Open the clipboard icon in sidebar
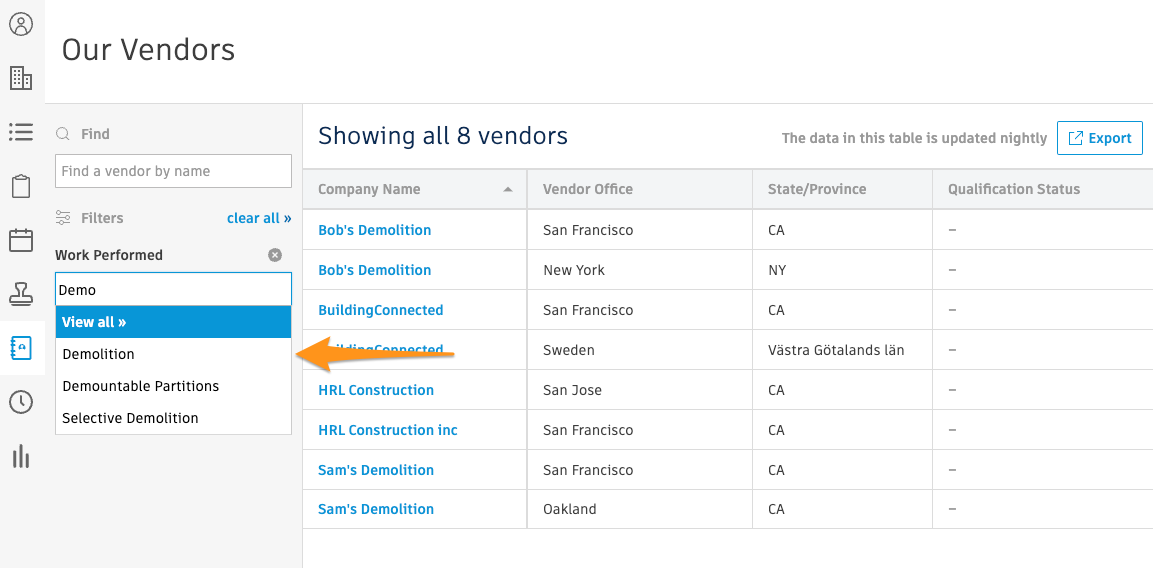This screenshot has width=1153, height=568. (21, 186)
